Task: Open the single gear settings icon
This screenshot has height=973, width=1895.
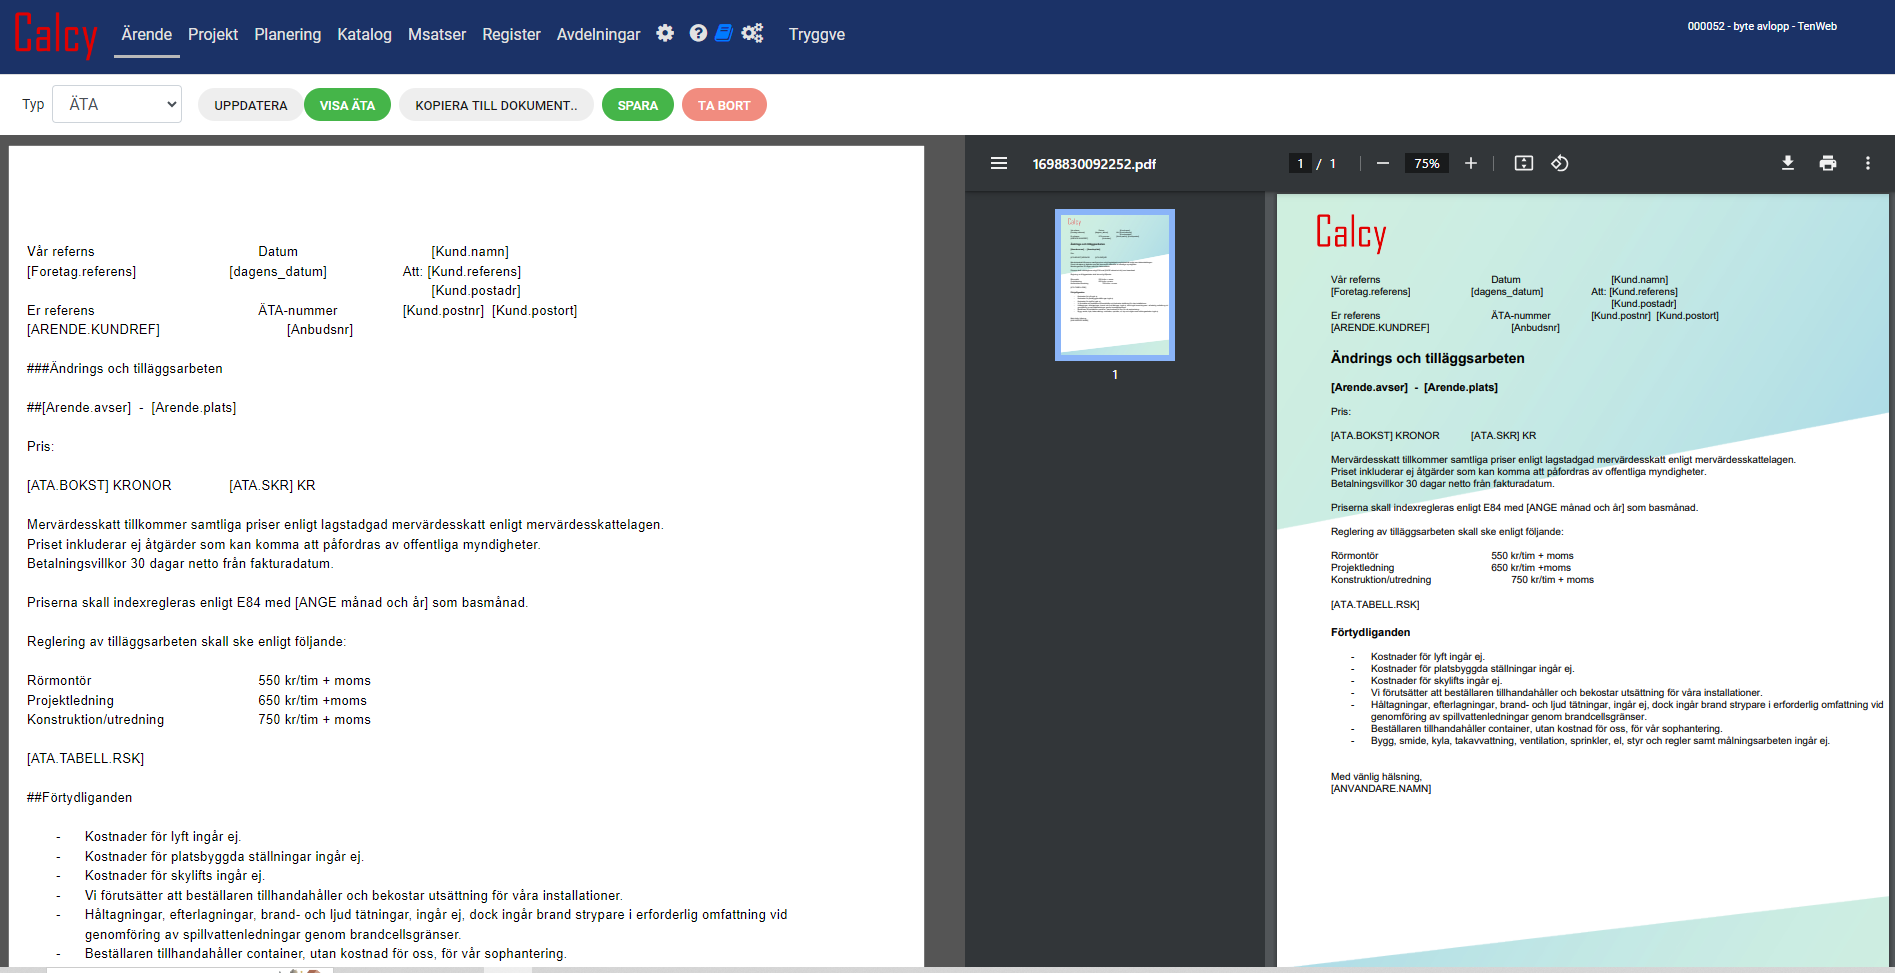Action: 665,33
